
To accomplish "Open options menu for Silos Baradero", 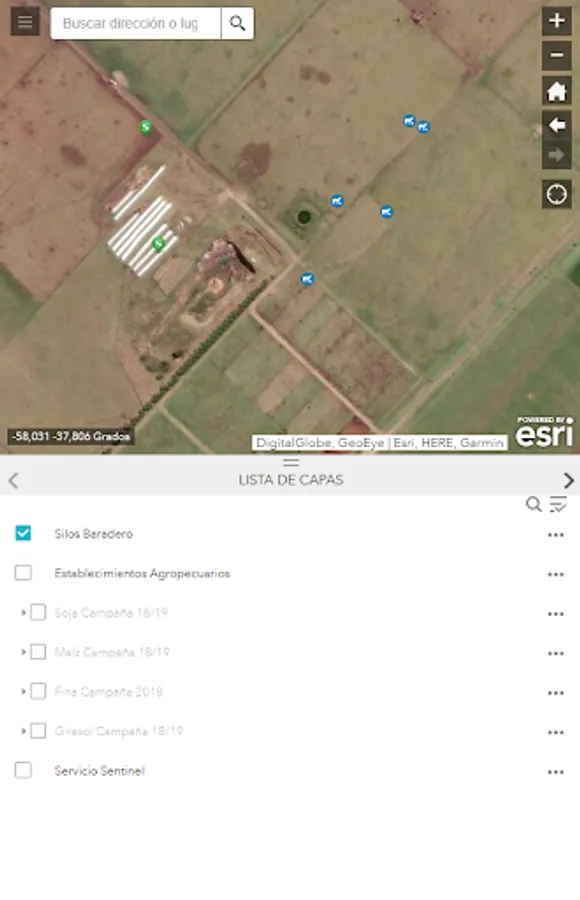I will (x=555, y=535).
